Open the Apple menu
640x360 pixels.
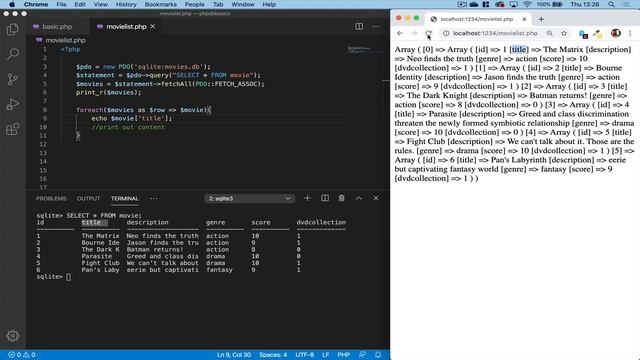click(12, 4)
